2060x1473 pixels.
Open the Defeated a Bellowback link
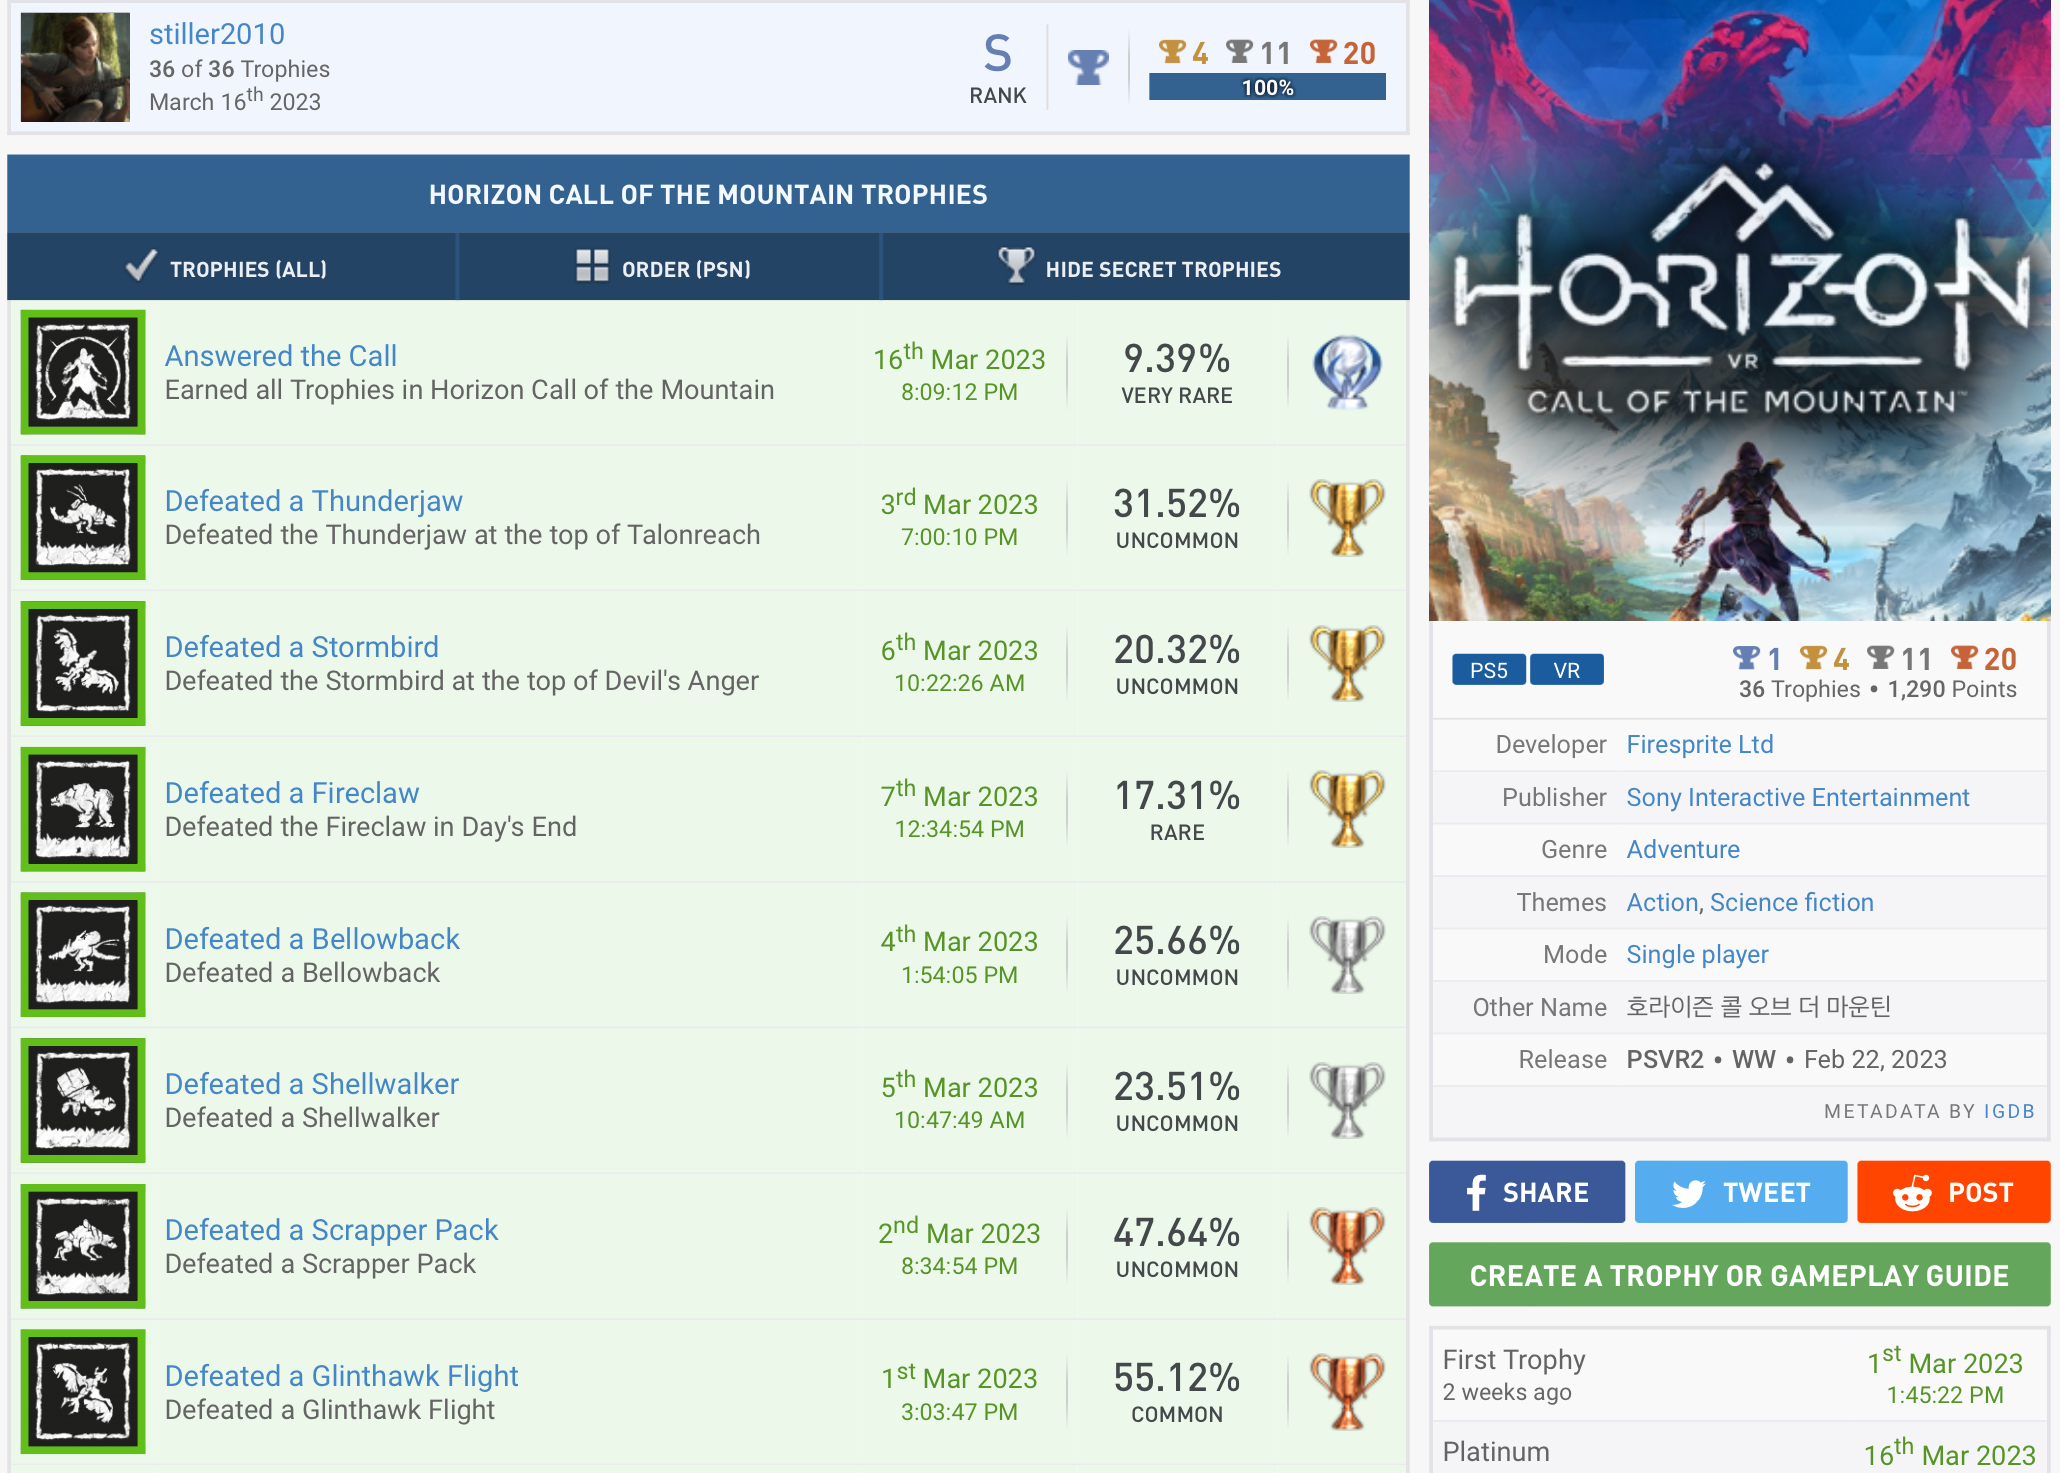click(x=312, y=939)
